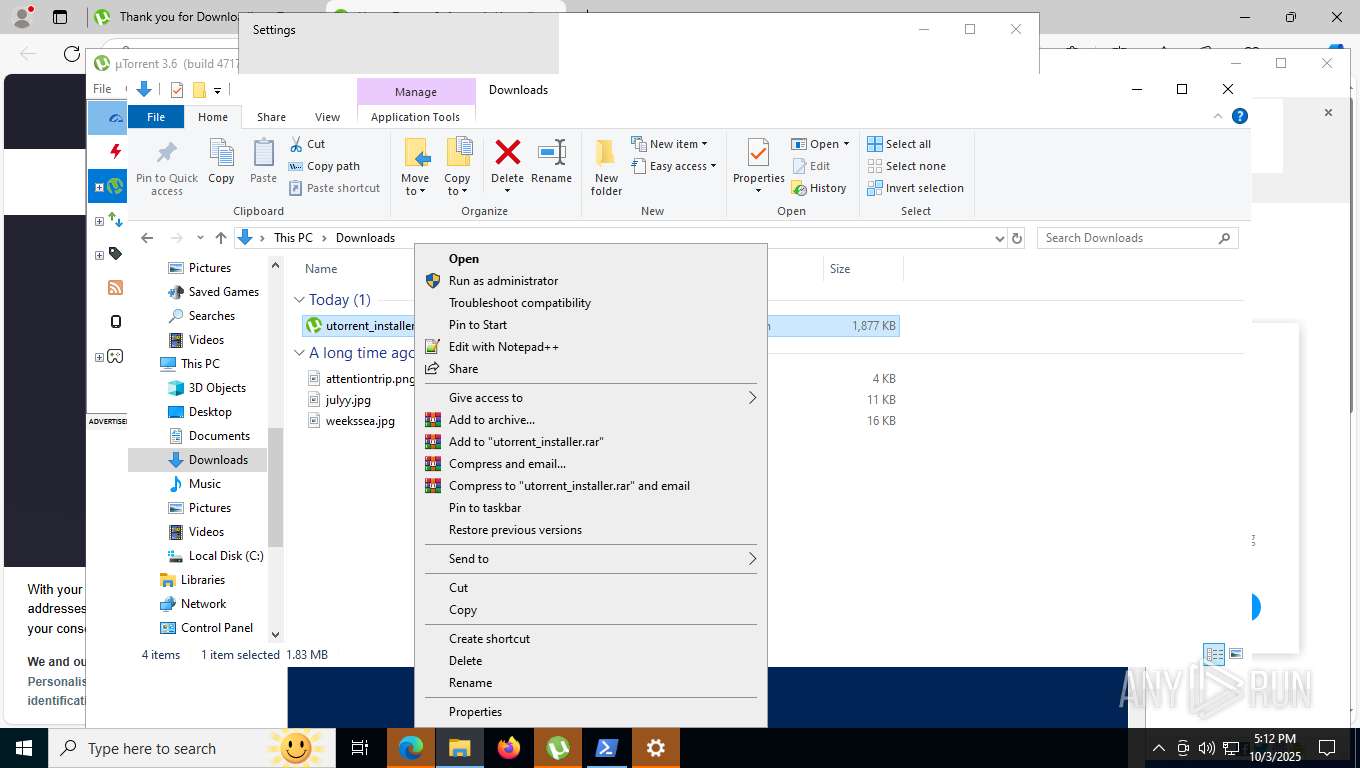
Task: Click History in the ribbon
Action: (x=818, y=188)
